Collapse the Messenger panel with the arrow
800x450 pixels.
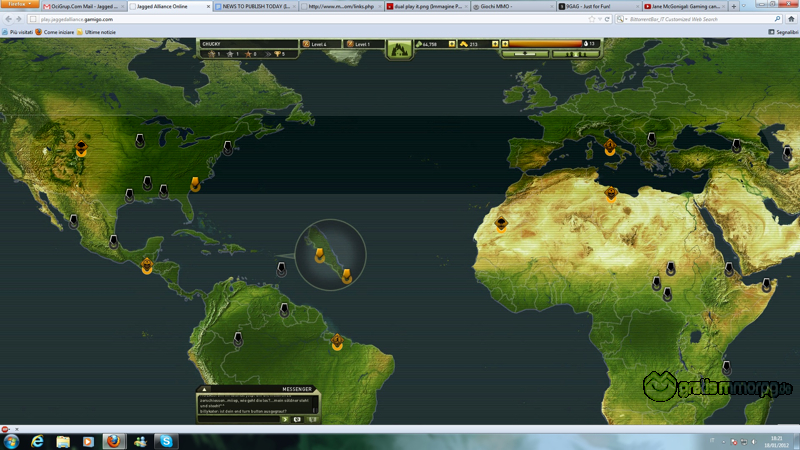[x=204, y=389]
